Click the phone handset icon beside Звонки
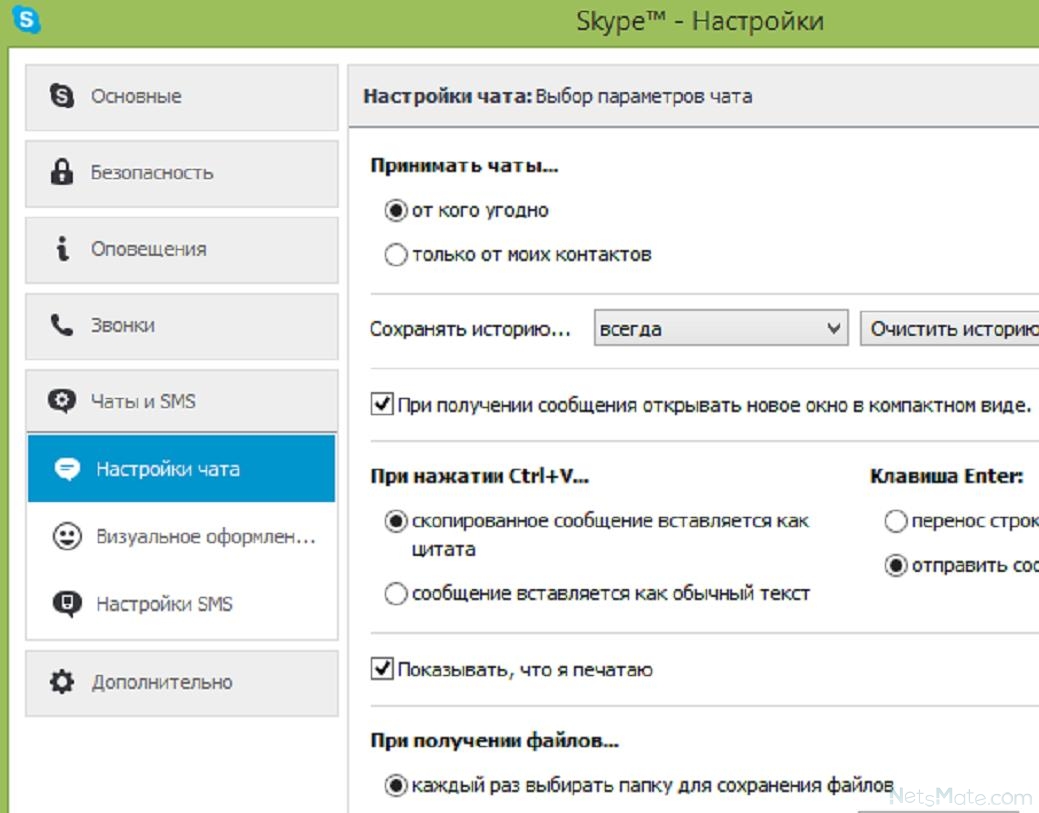This screenshot has width=1039, height=813. [x=62, y=325]
